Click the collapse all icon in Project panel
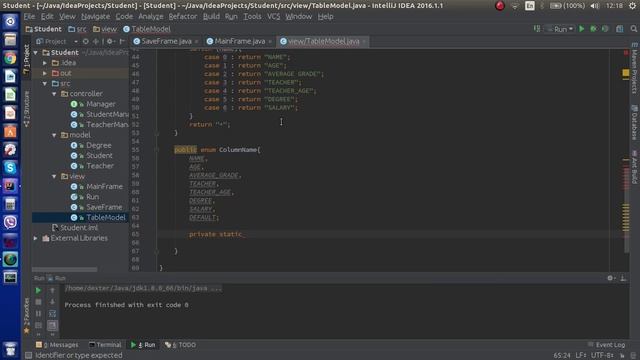The width and height of the screenshot is (640, 360). point(96,41)
